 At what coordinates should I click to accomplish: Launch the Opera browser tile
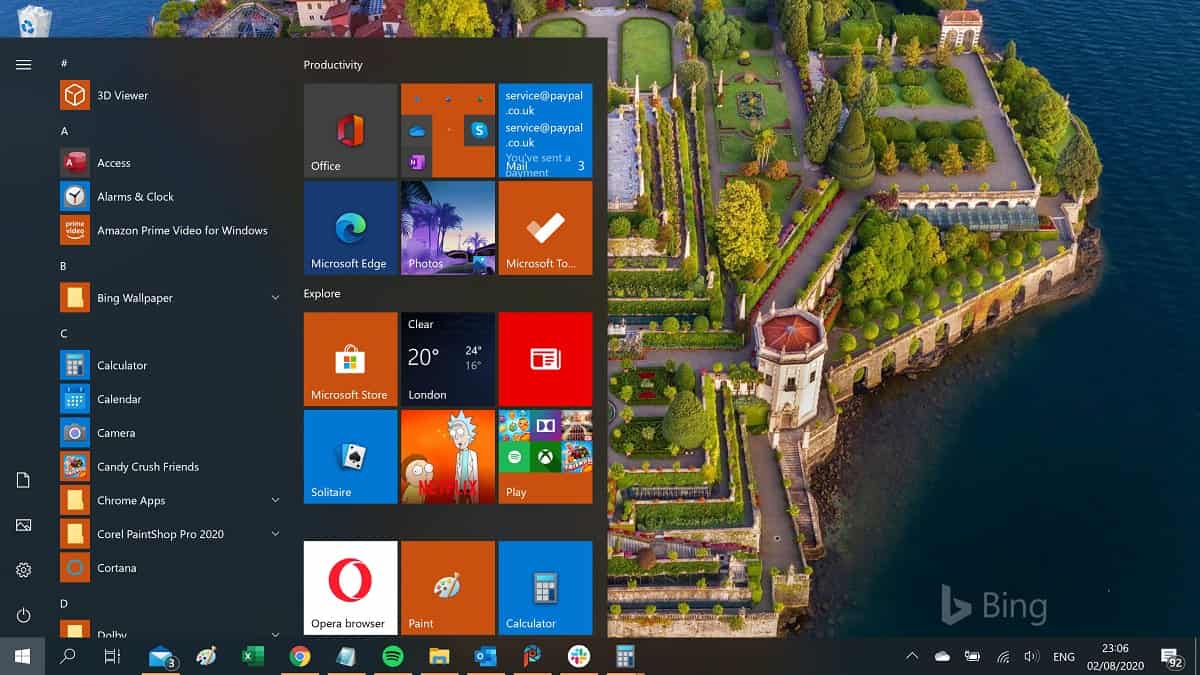click(350, 588)
